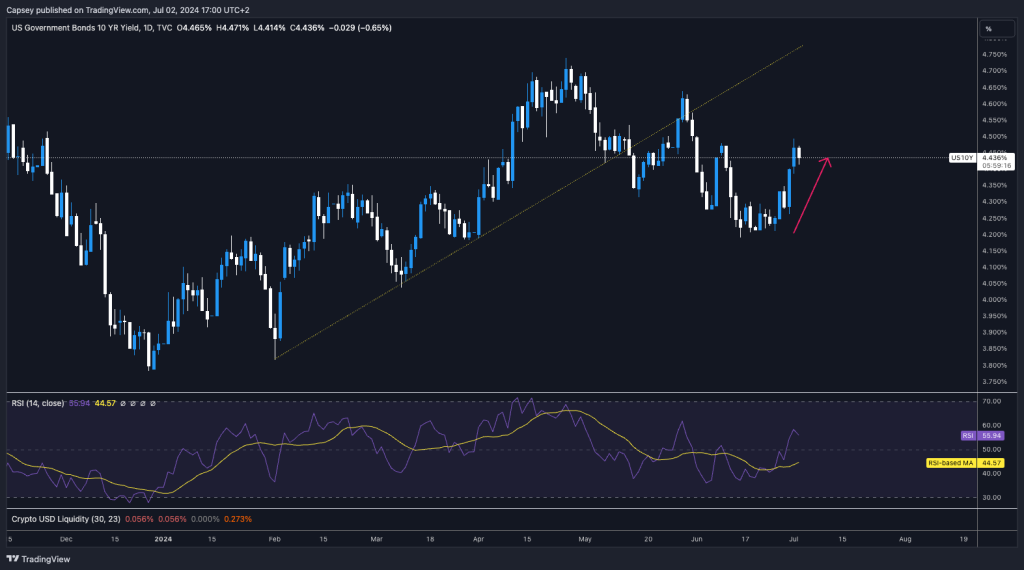This screenshot has height=570, width=1024.
Task: Click the Aug label on time axis
Action: (x=905, y=538)
